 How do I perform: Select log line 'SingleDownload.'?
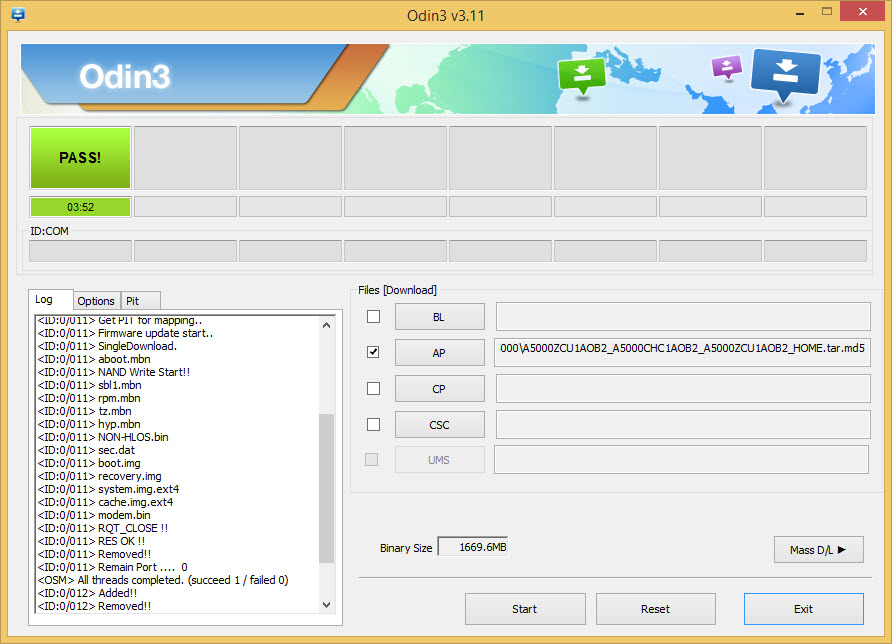tap(108, 346)
